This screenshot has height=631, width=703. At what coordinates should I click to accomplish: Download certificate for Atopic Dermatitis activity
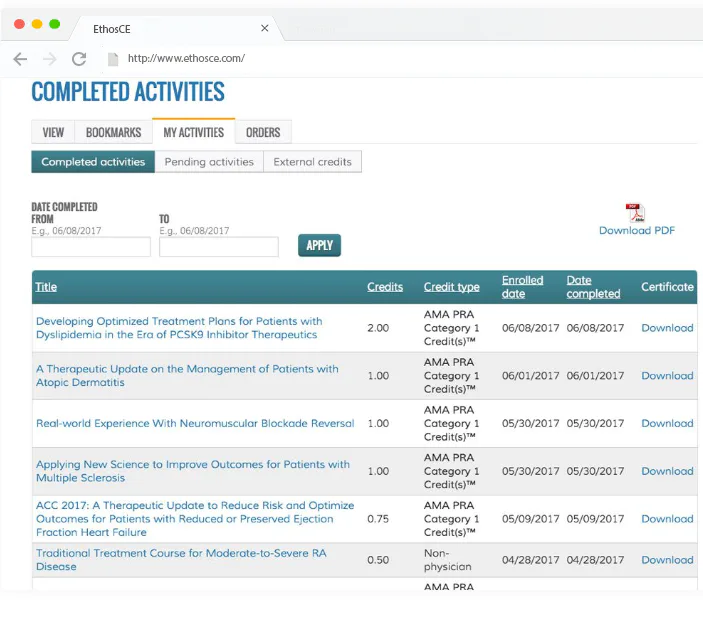(667, 376)
